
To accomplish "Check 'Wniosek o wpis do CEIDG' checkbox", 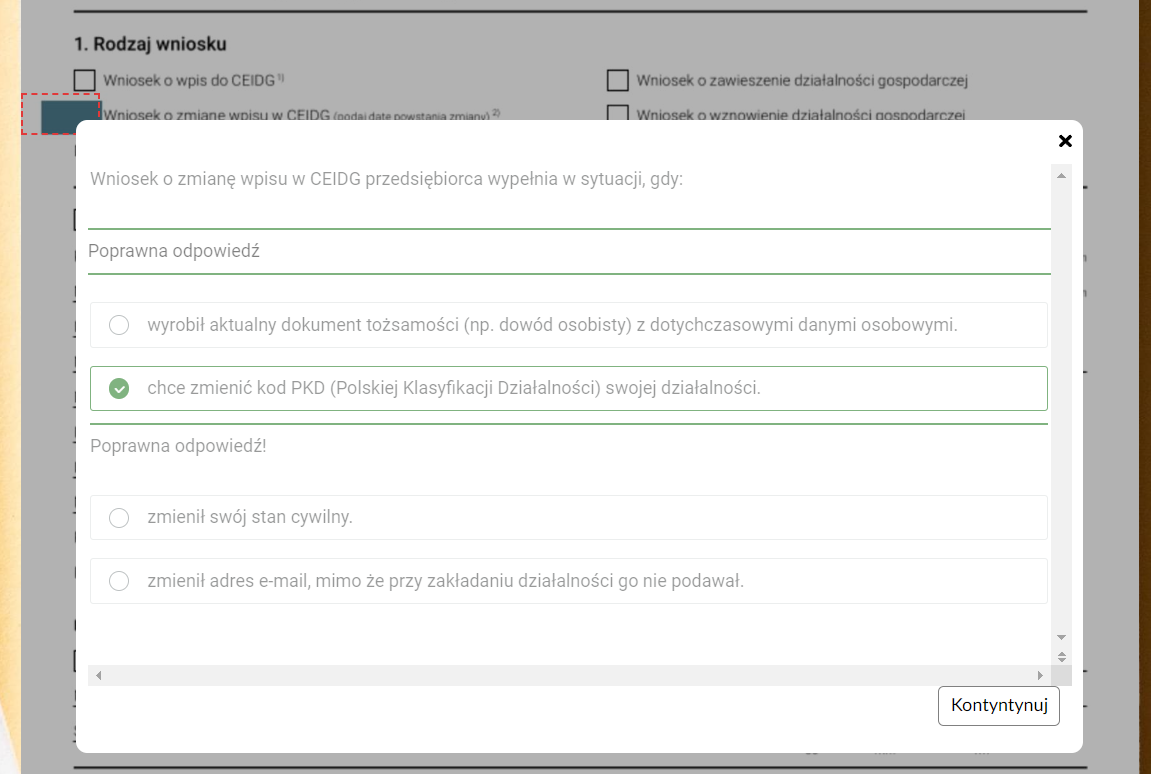I will point(85,80).
